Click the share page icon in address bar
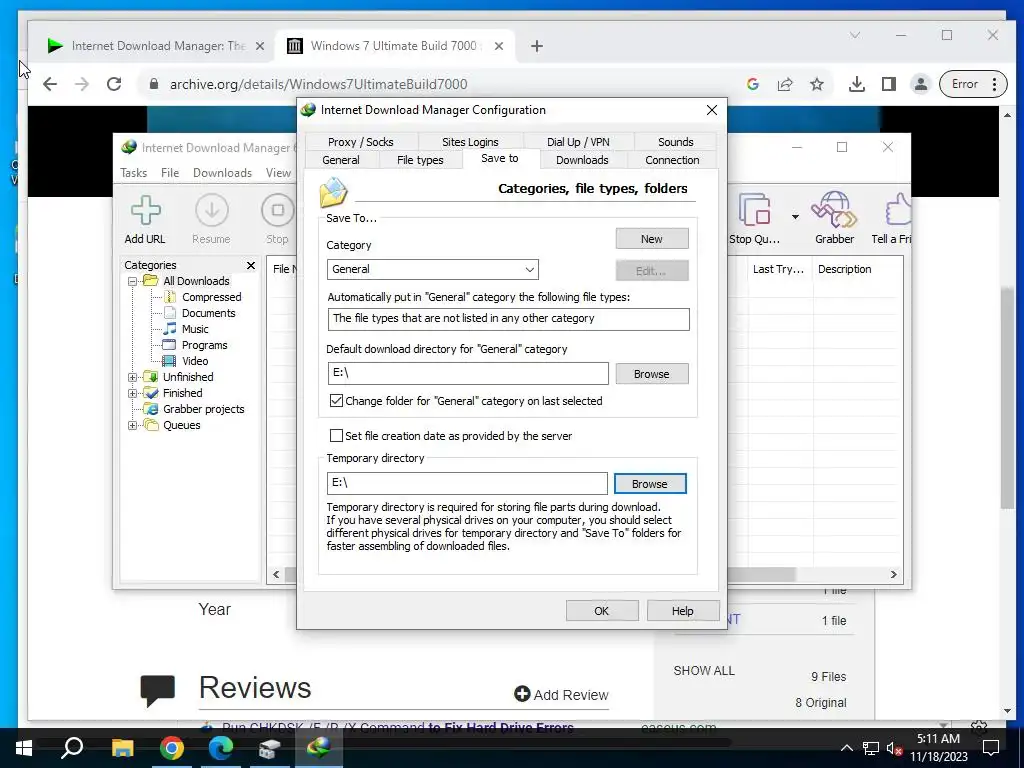 pos(785,84)
